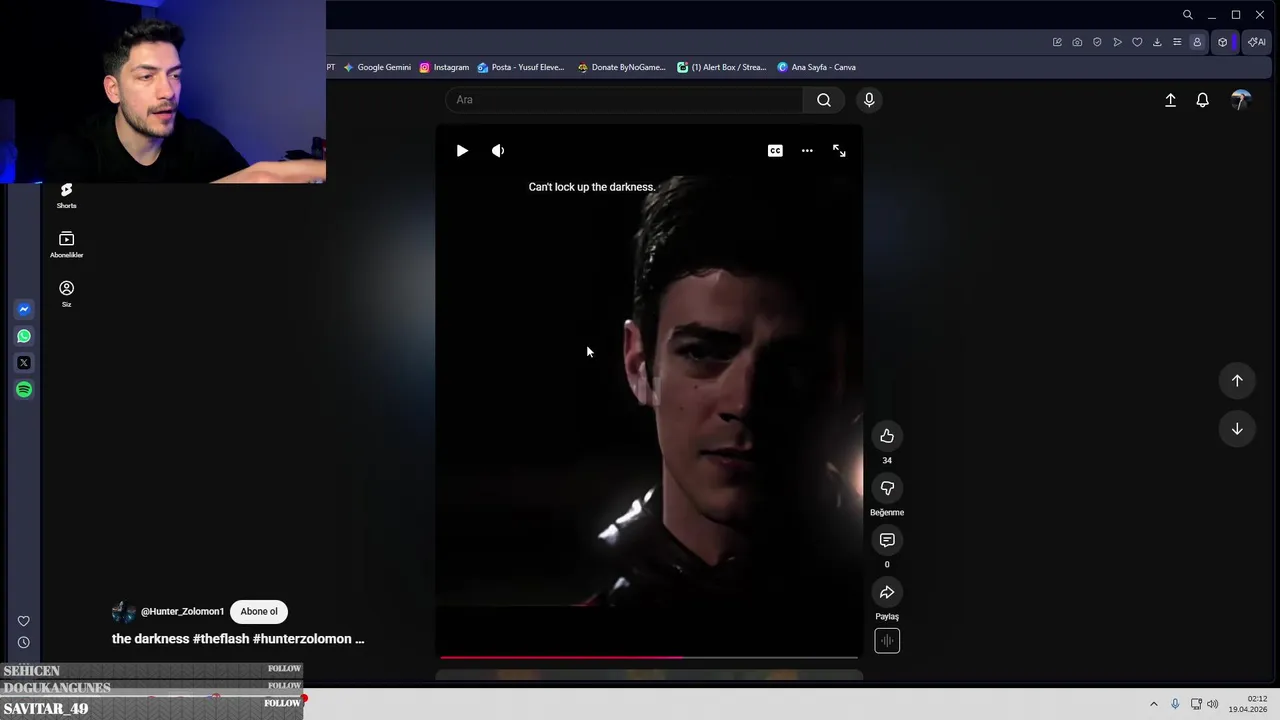Mute the Shorts video volume
1280x720 pixels.
click(x=498, y=151)
